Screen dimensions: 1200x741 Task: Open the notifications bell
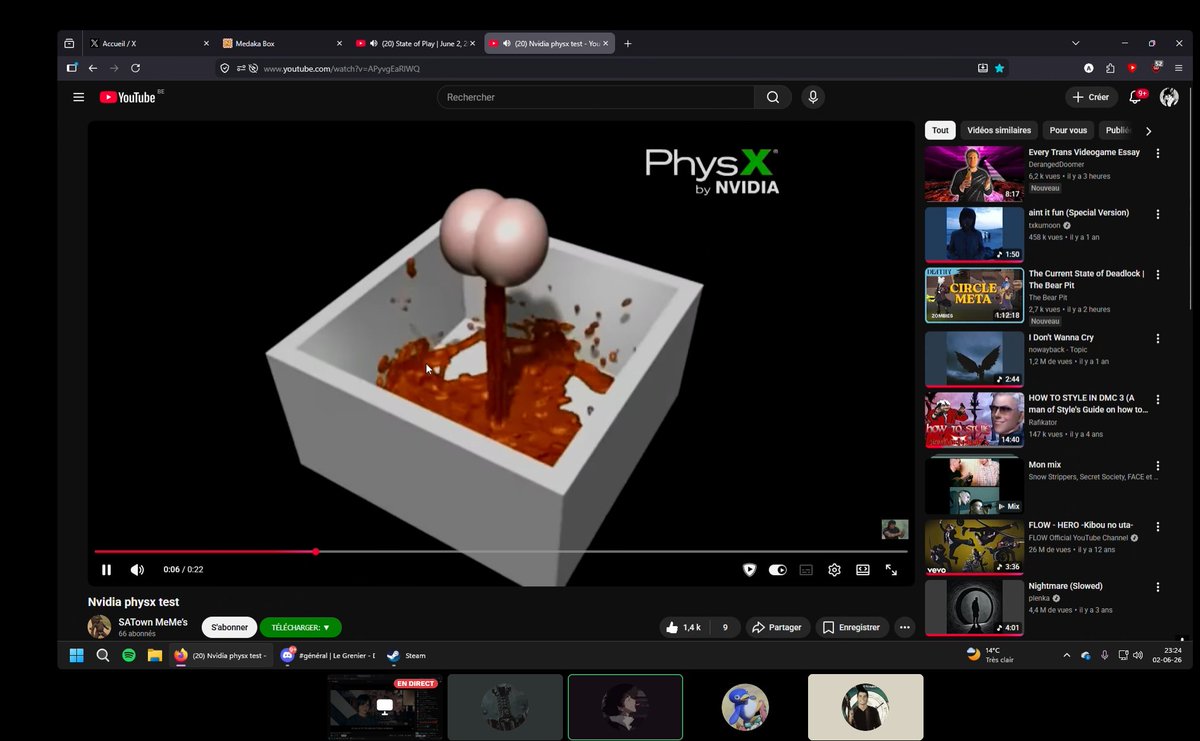[1136, 97]
